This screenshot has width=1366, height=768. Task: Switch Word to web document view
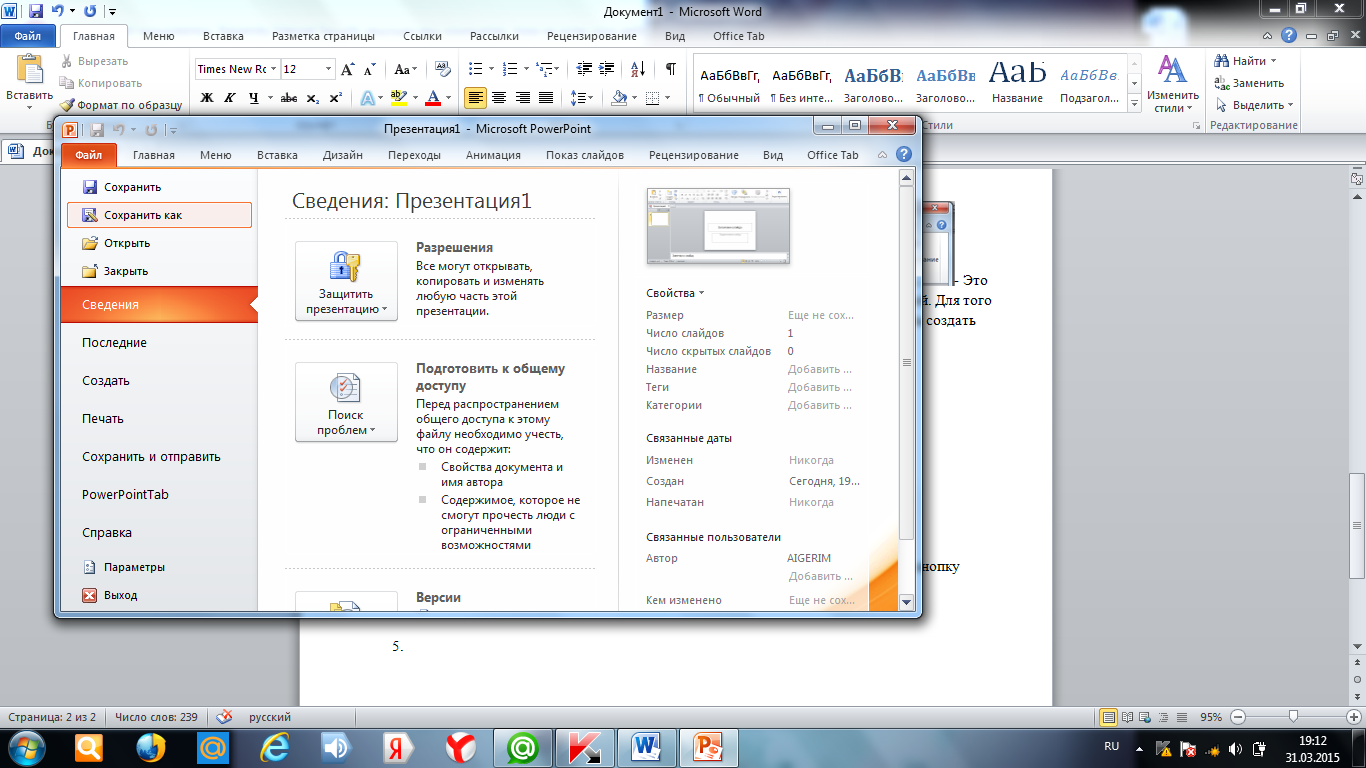pos(1147,717)
